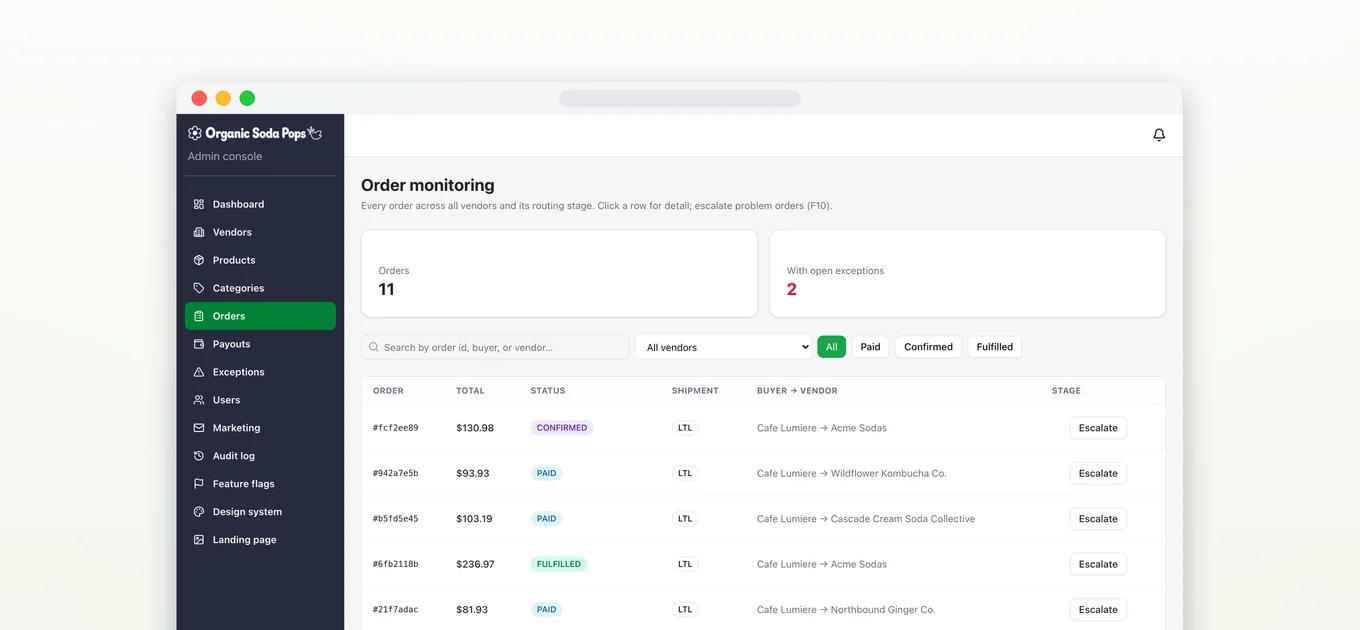Open the Products section
The width and height of the screenshot is (1360, 630).
tap(260, 260)
